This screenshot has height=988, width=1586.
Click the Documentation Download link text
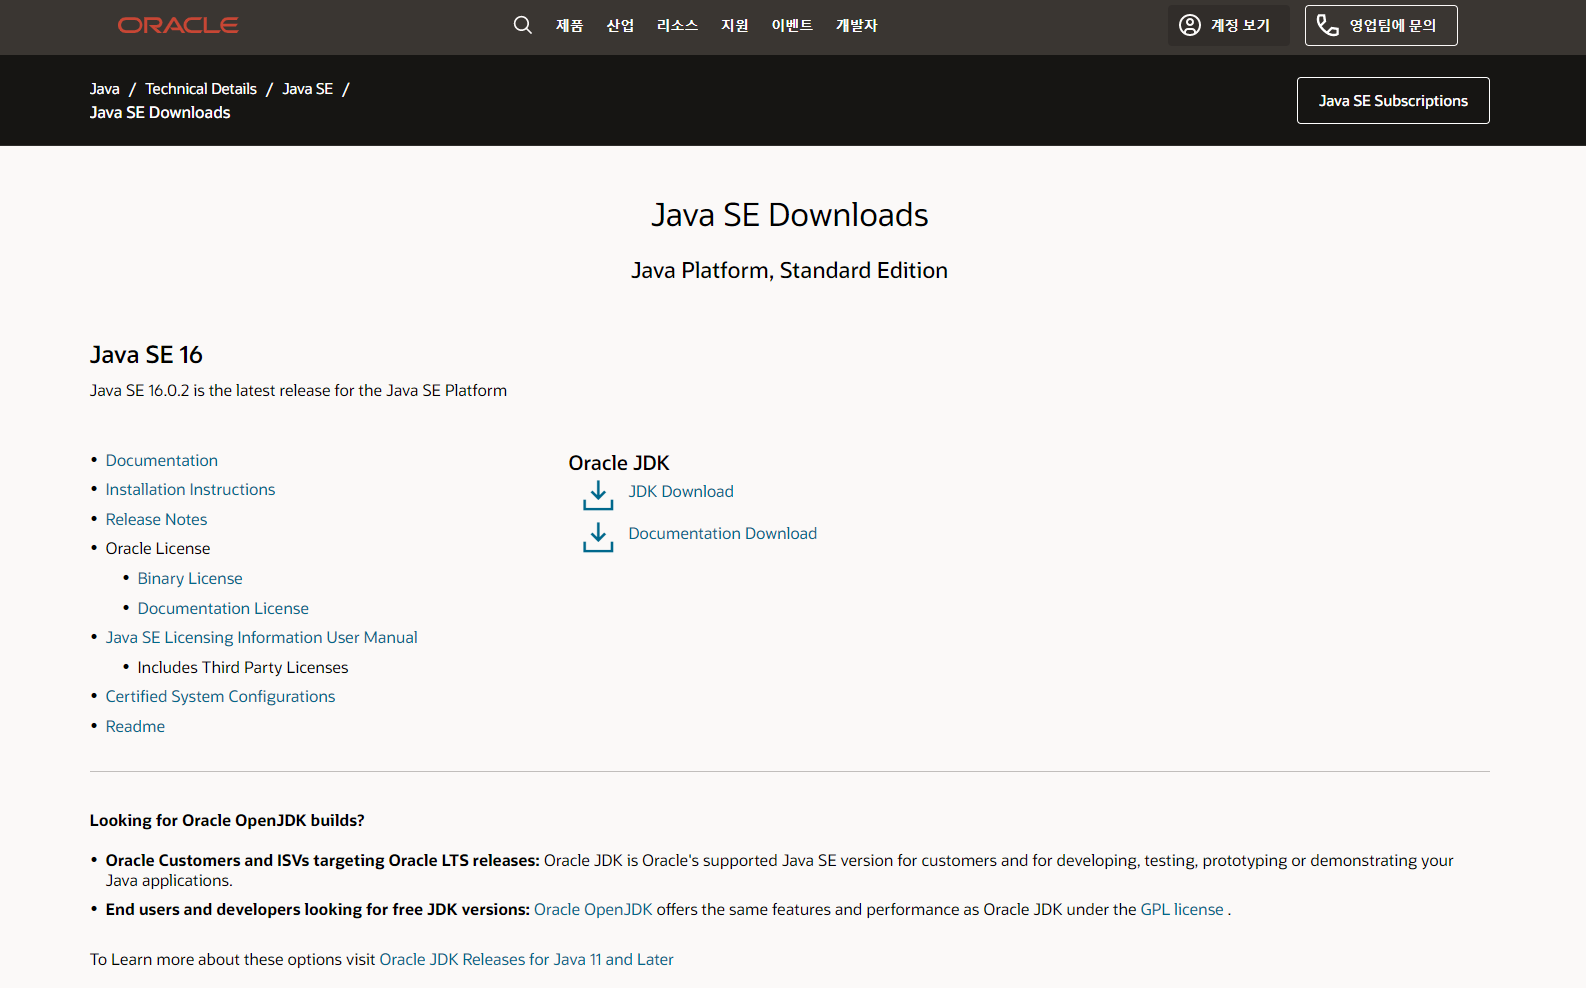723,533
